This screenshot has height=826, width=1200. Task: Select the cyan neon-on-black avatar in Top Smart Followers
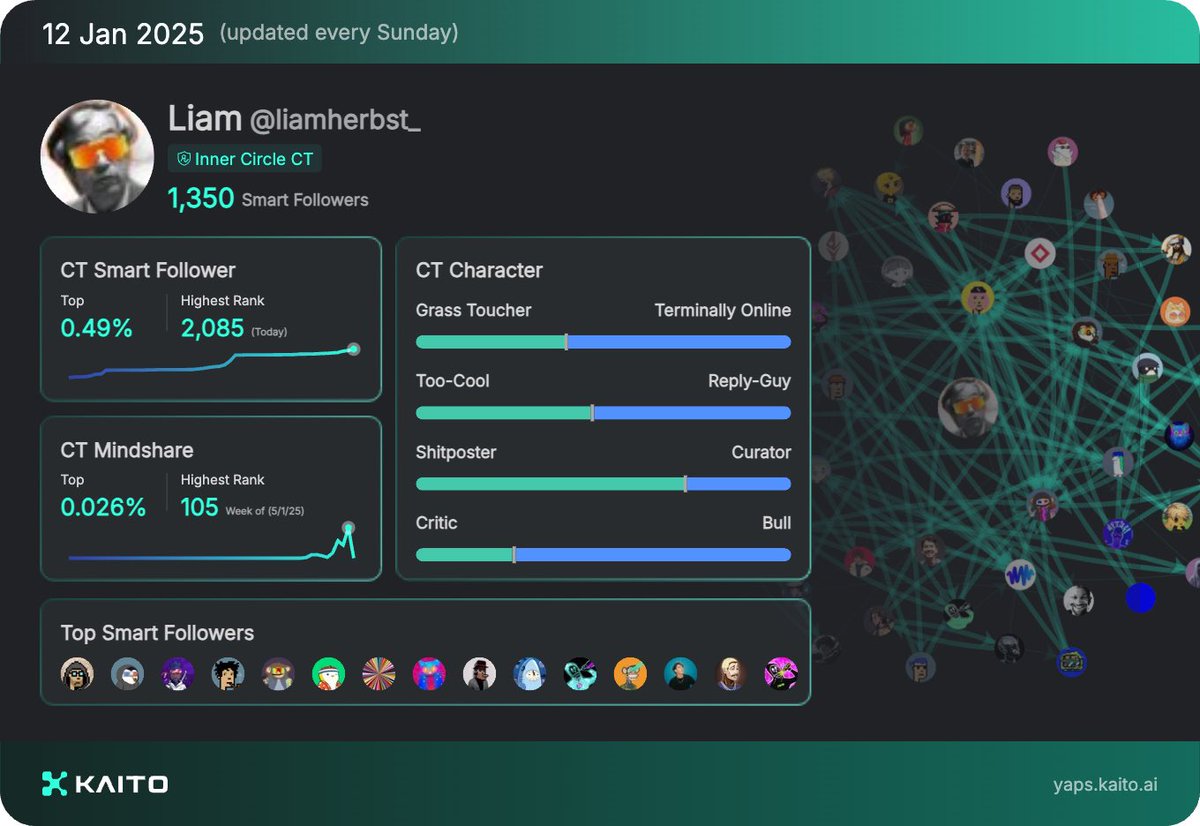580,674
